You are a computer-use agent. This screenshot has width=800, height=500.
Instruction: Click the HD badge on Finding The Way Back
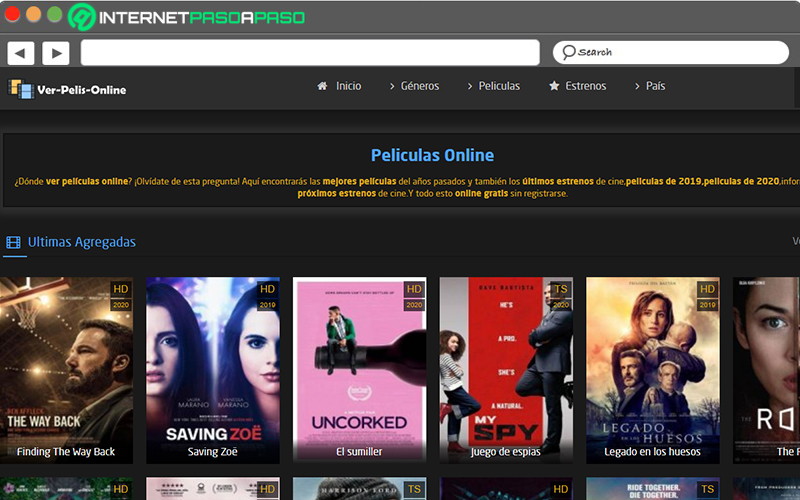point(121,289)
